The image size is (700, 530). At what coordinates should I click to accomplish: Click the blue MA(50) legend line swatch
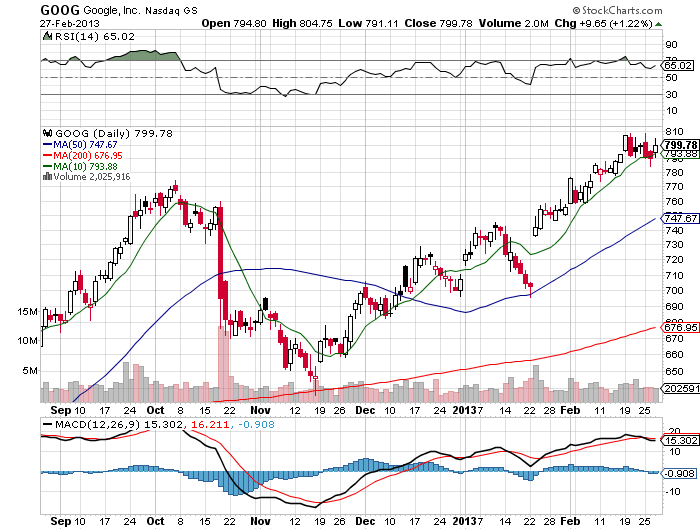coord(47,145)
